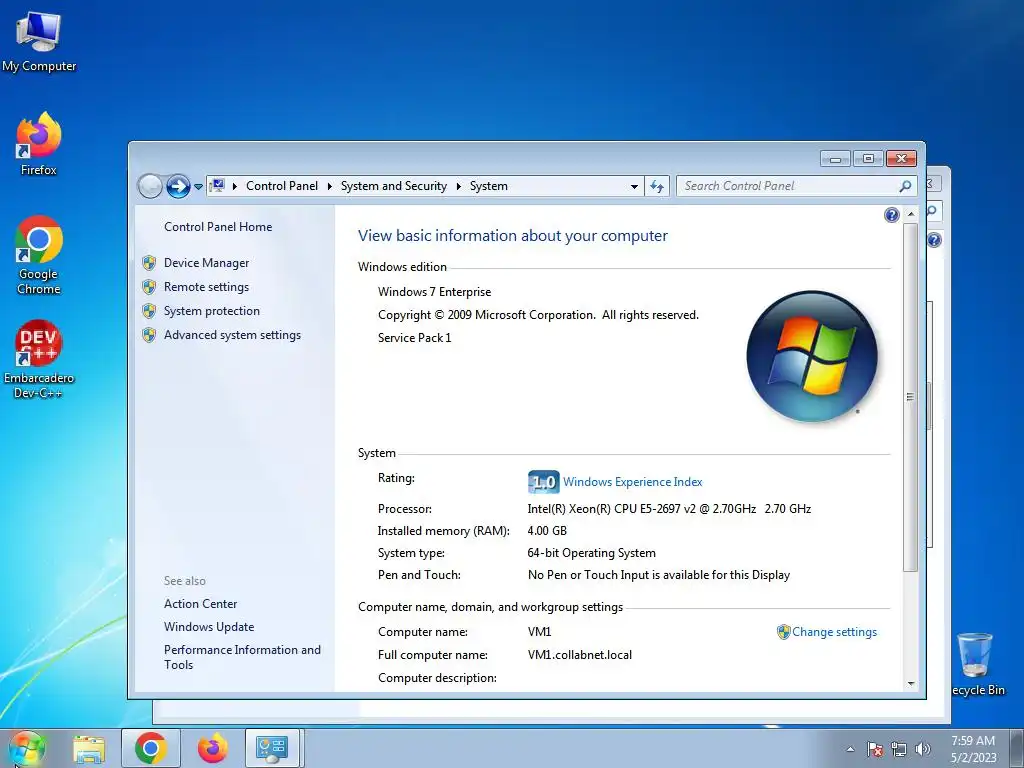Click the System breadcrumb item
This screenshot has width=1024, height=768.
tap(488, 186)
